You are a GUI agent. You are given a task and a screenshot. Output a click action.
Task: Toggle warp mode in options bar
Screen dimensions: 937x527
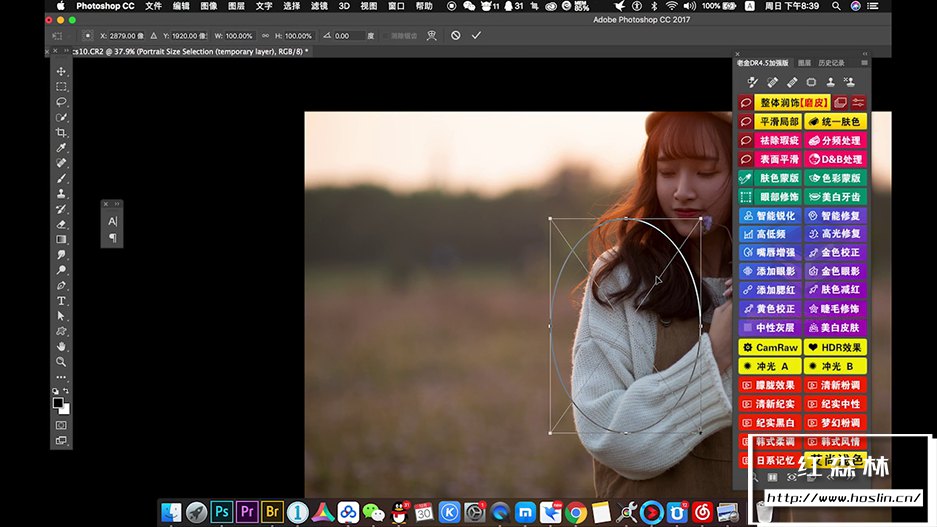(431, 35)
